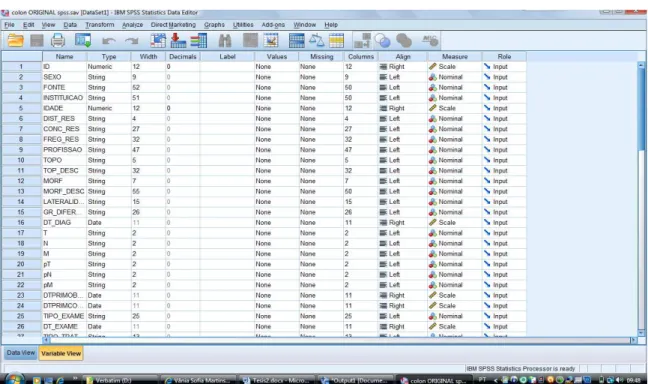Viewport: 648px width, 384px height.
Task: Switch to Tese2.docx taskbar button
Action: pyautogui.click(x=276, y=380)
